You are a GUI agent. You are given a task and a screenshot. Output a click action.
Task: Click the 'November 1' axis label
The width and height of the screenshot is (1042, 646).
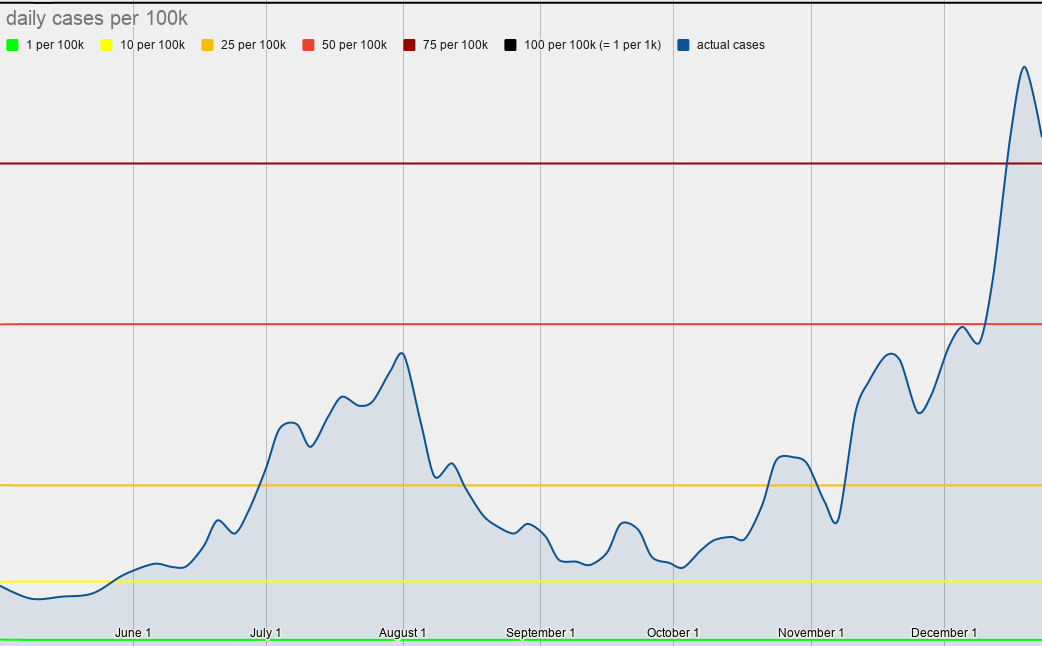(x=811, y=633)
